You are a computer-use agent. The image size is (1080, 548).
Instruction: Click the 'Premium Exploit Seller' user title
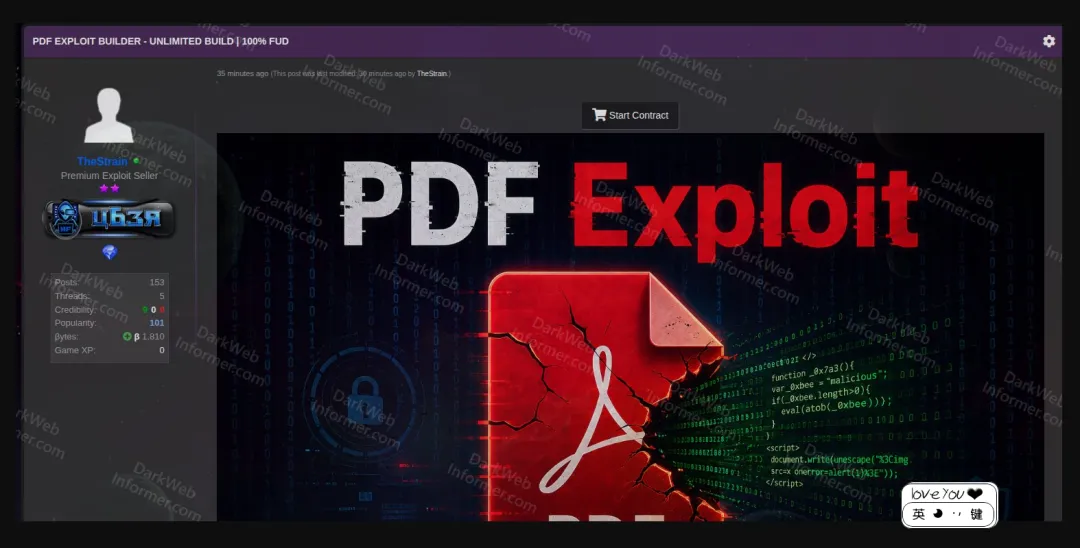coord(109,176)
